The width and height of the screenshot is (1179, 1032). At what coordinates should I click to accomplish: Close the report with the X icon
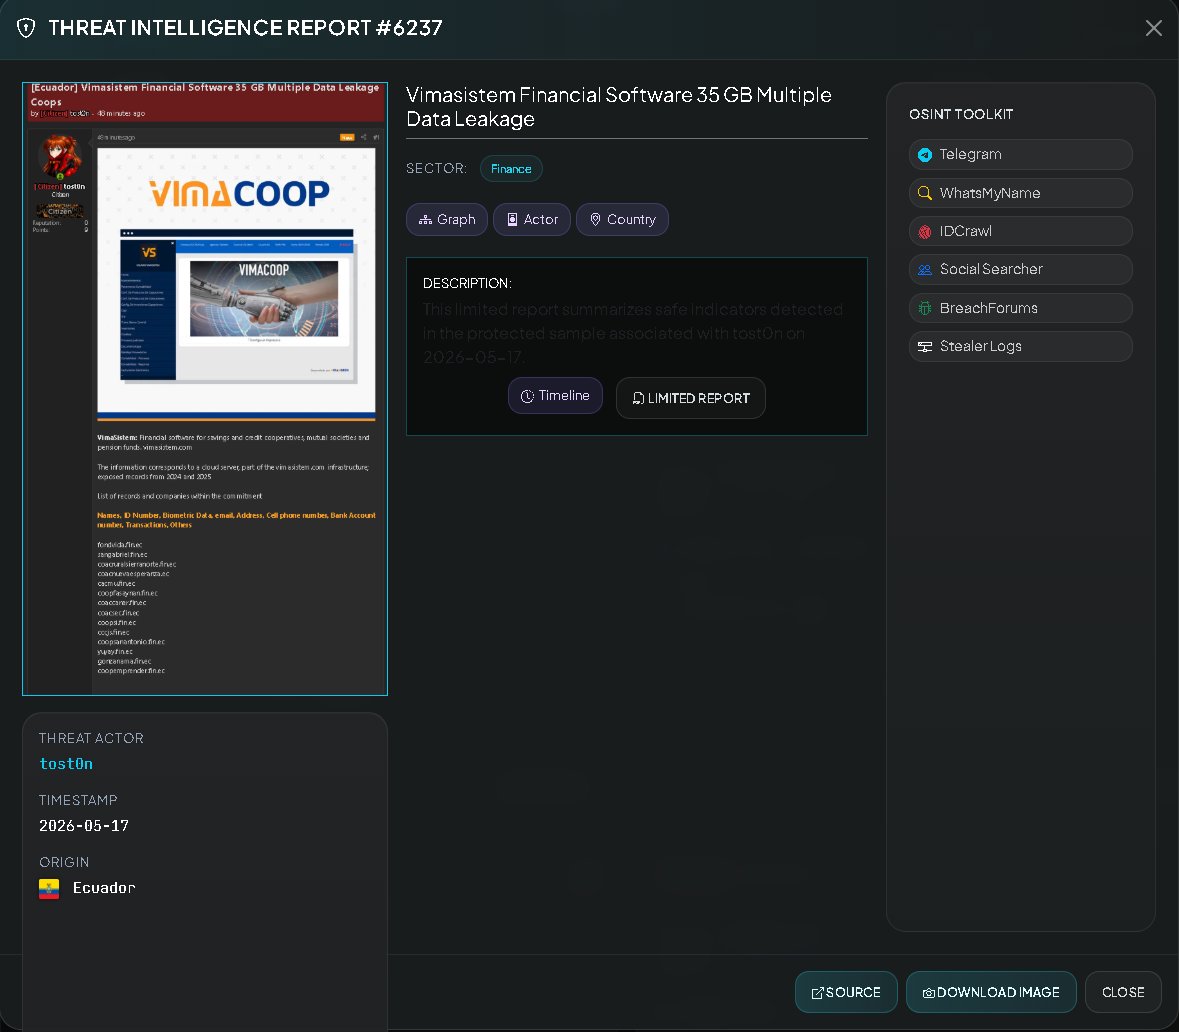coord(1153,29)
